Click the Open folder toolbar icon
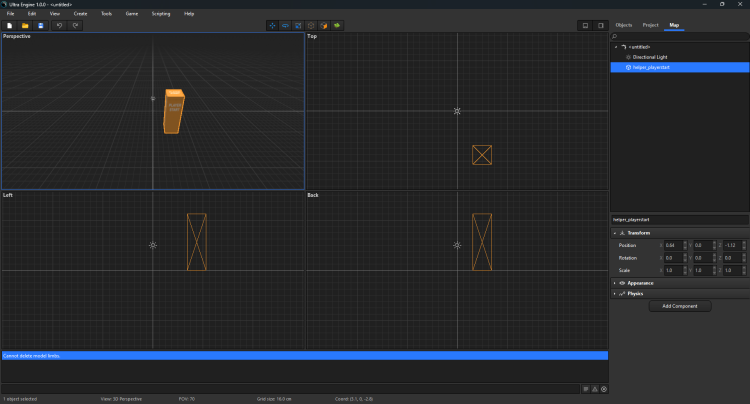Viewport: 750px width, 404px height. (25, 25)
